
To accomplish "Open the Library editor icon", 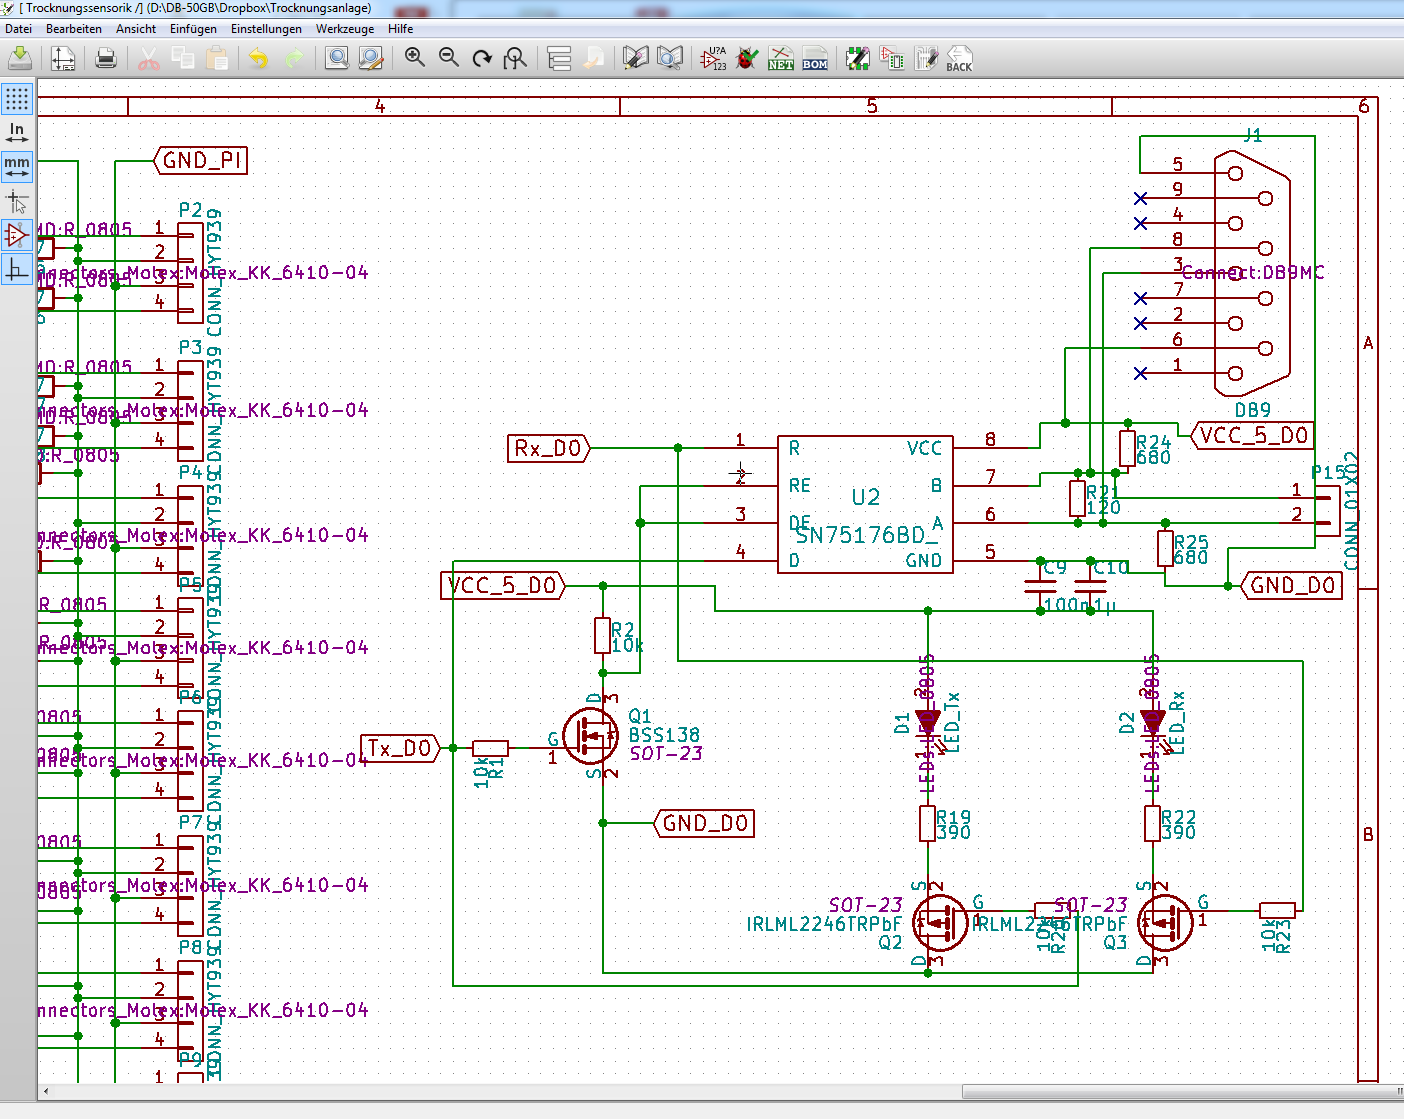I will pyautogui.click(x=635, y=58).
